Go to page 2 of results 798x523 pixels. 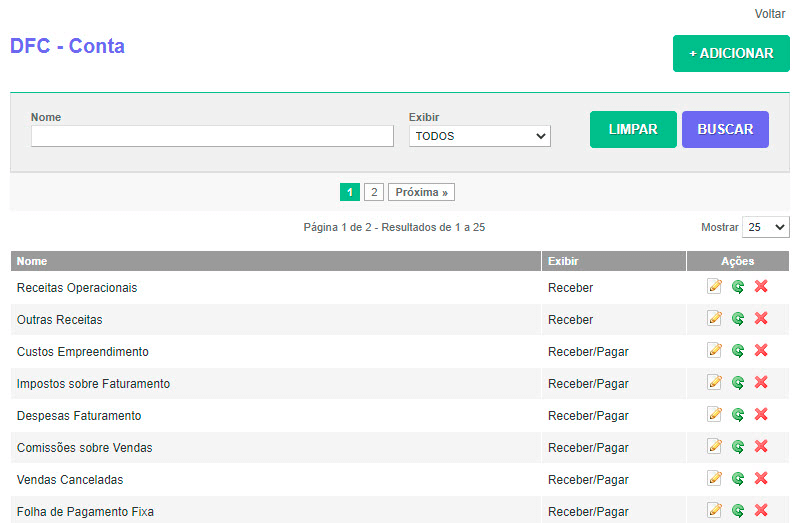(373, 192)
